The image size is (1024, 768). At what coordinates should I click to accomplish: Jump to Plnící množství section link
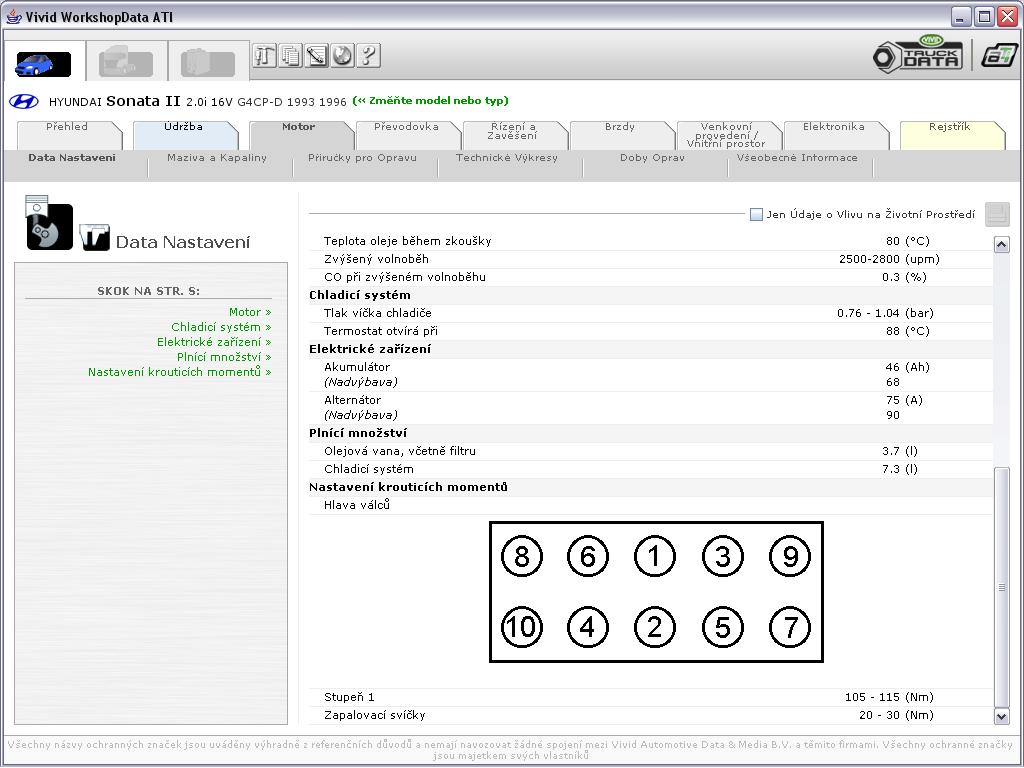[224, 357]
